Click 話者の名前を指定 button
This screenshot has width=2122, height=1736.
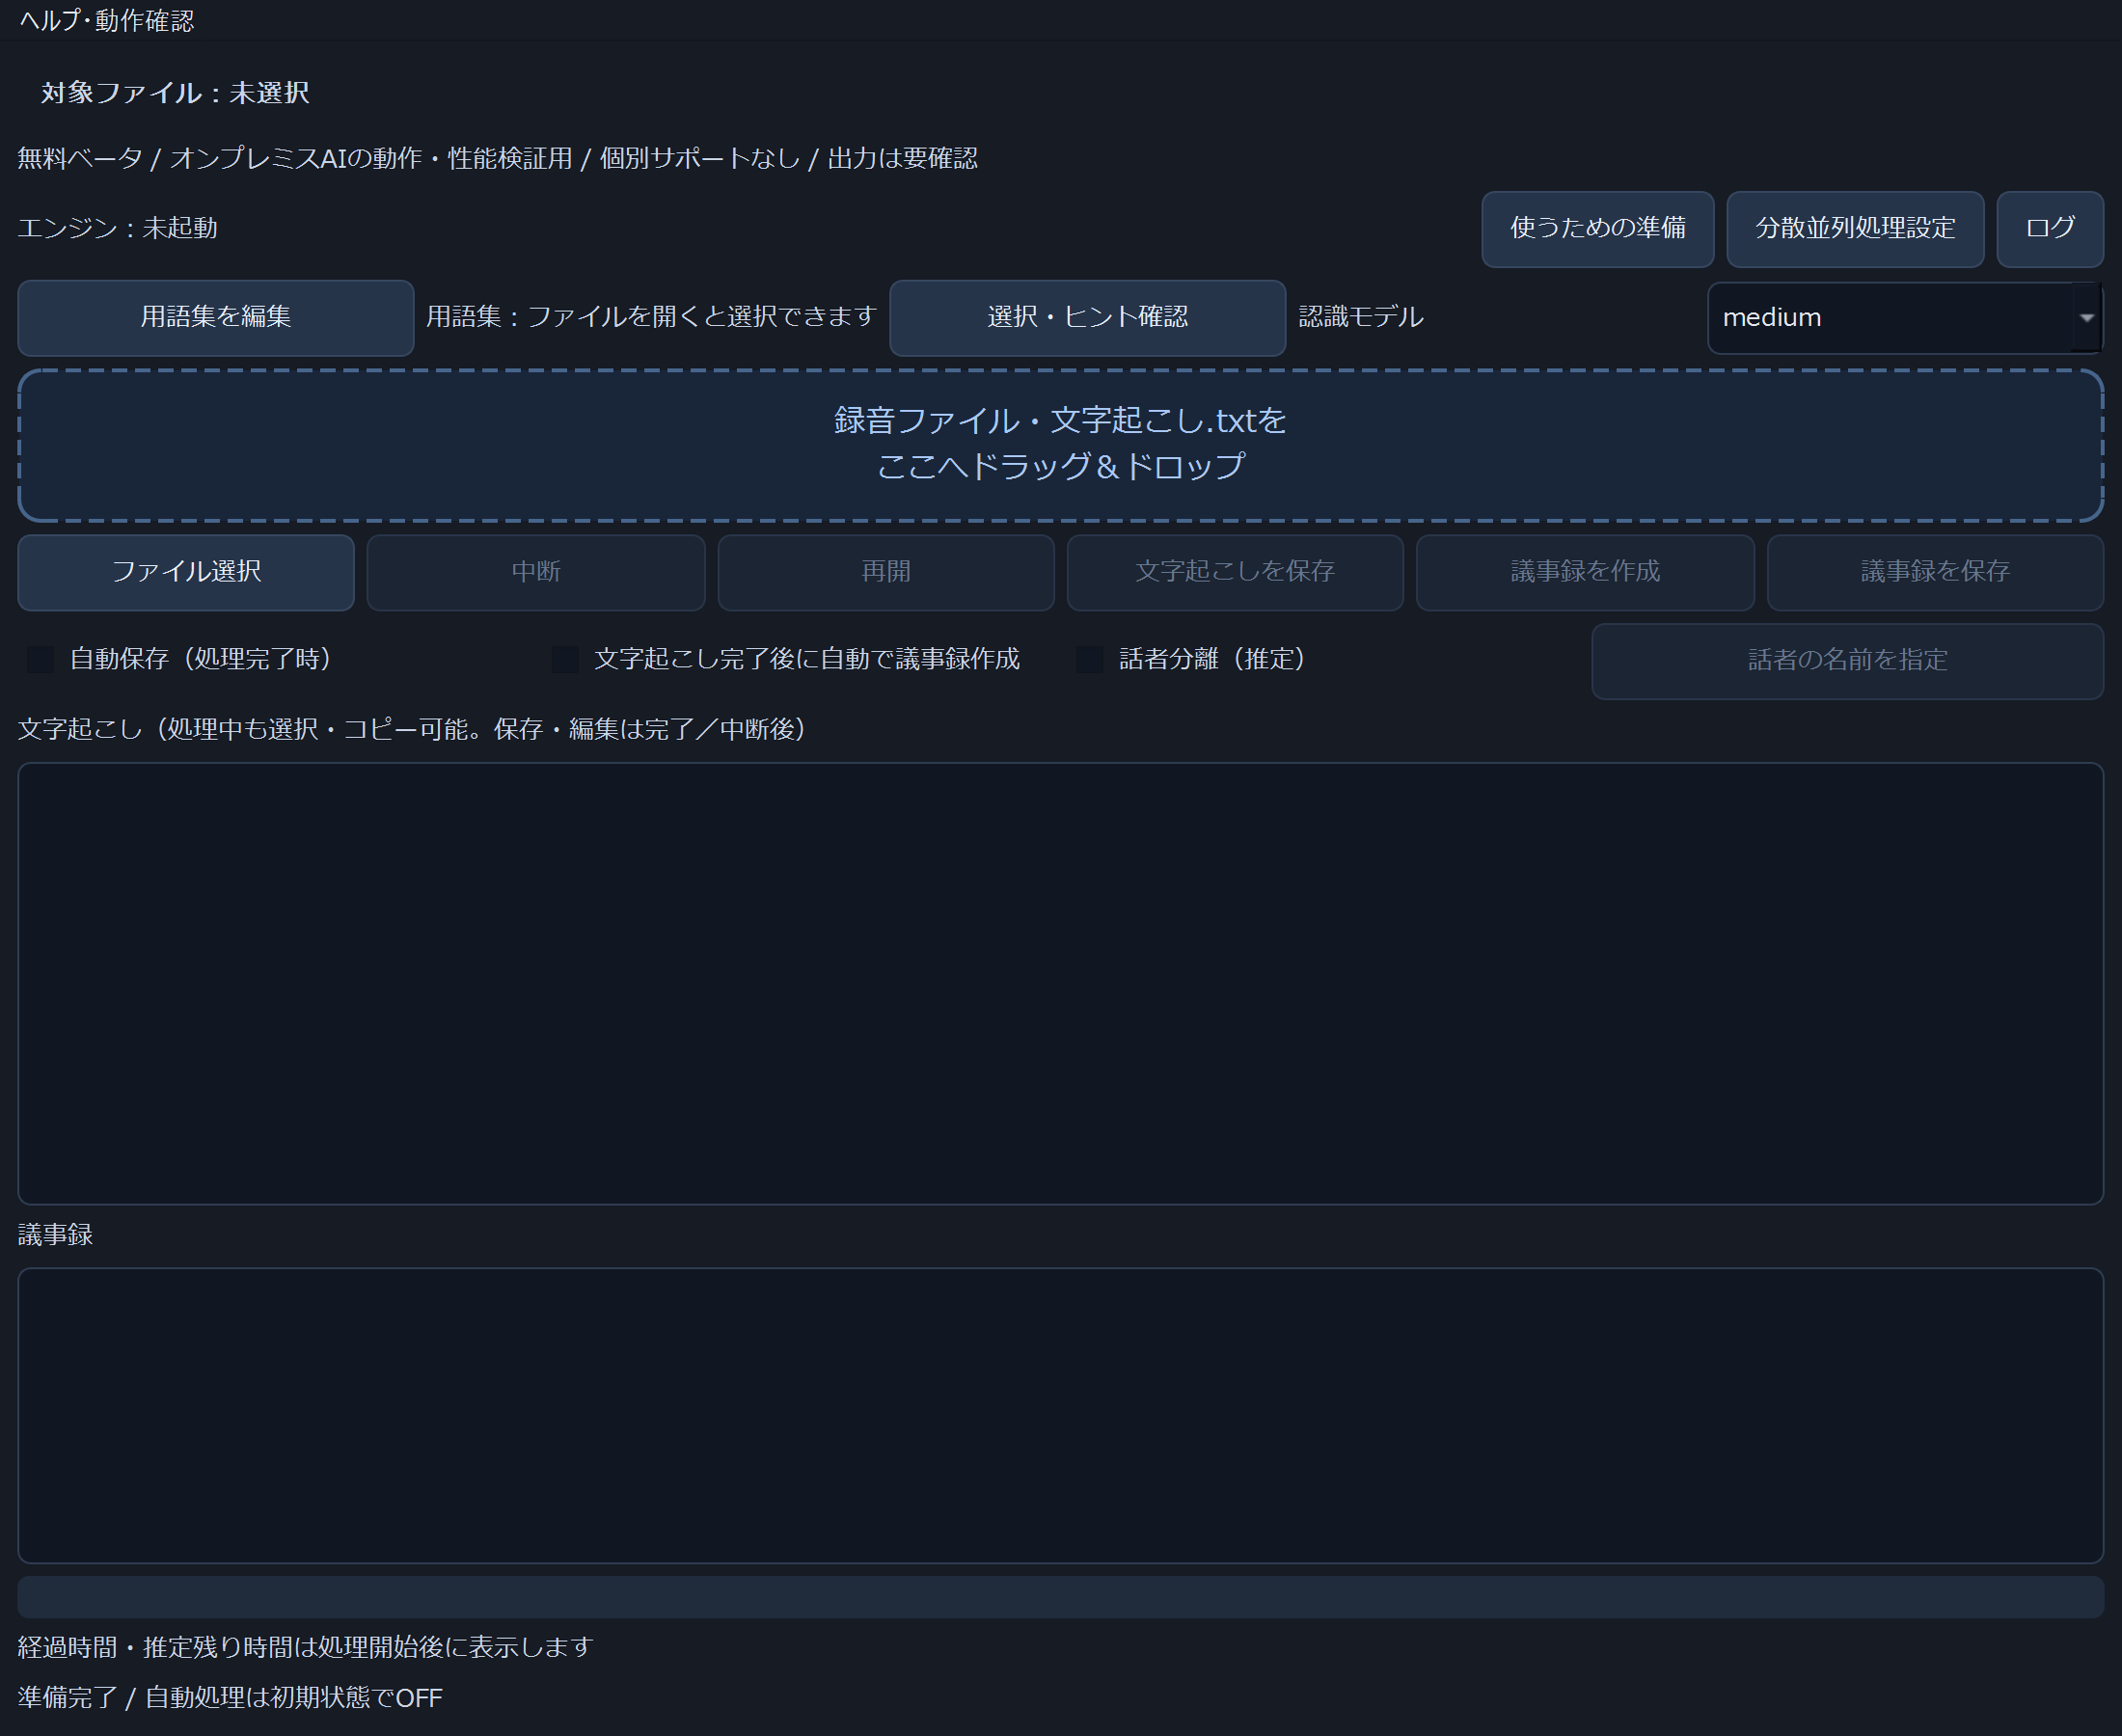(1847, 661)
